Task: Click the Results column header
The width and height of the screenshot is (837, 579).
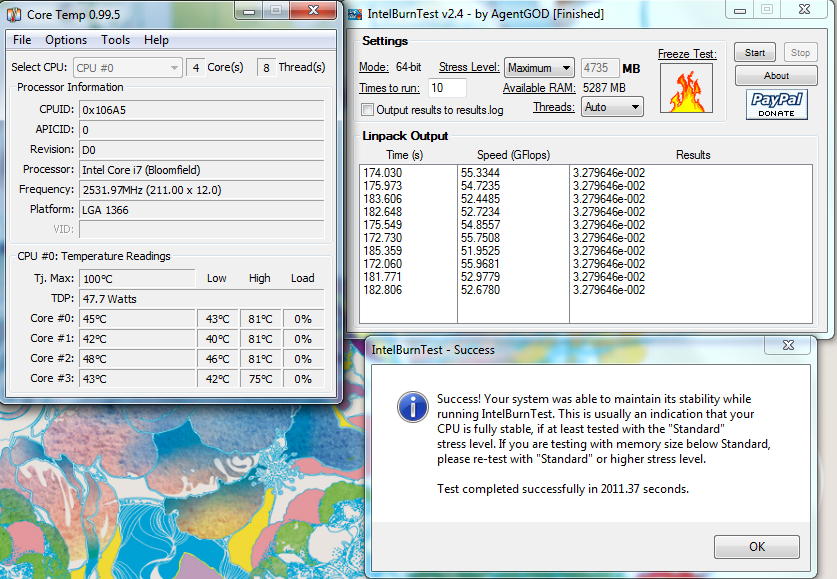Action: pos(693,155)
